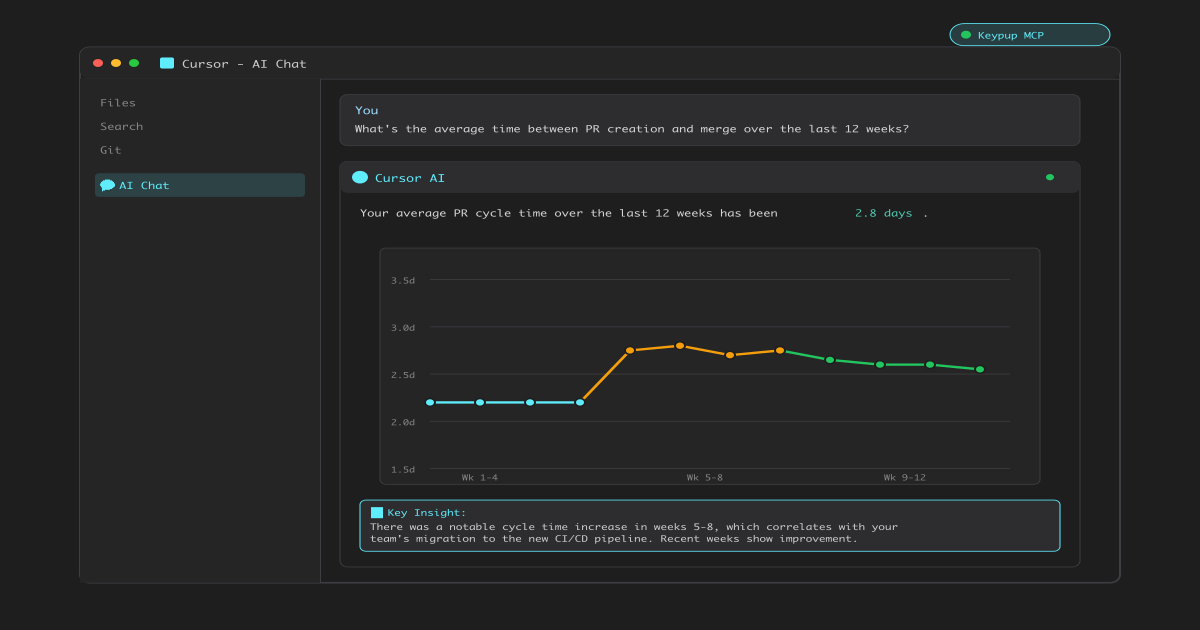Select the AI Chat sidebar item

pyautogui.click(x=200, y=185)
